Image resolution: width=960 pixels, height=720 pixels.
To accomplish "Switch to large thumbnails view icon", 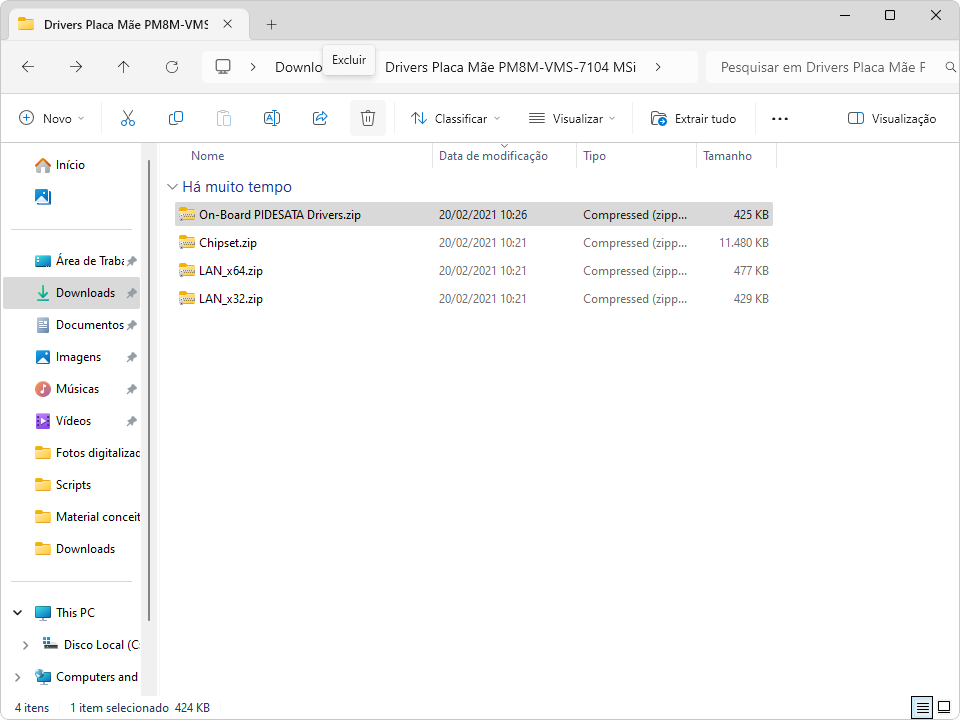I will pyautogui.click(x=944, y=707).
